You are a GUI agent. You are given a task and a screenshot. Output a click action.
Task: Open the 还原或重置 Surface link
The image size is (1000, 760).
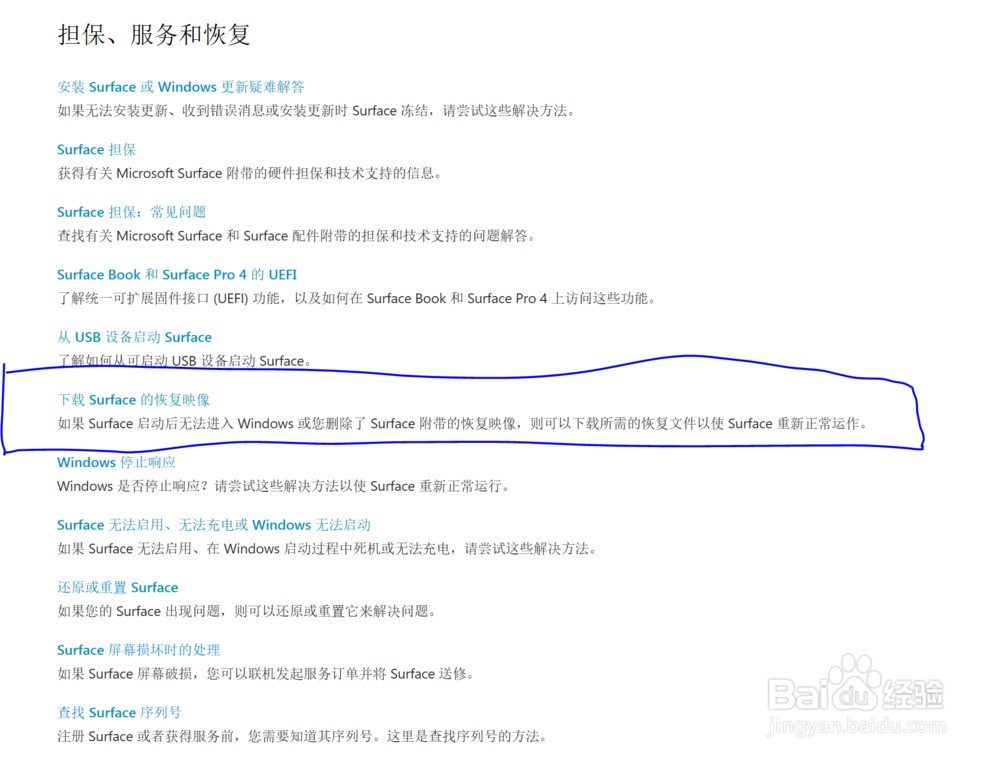[117, 587]
